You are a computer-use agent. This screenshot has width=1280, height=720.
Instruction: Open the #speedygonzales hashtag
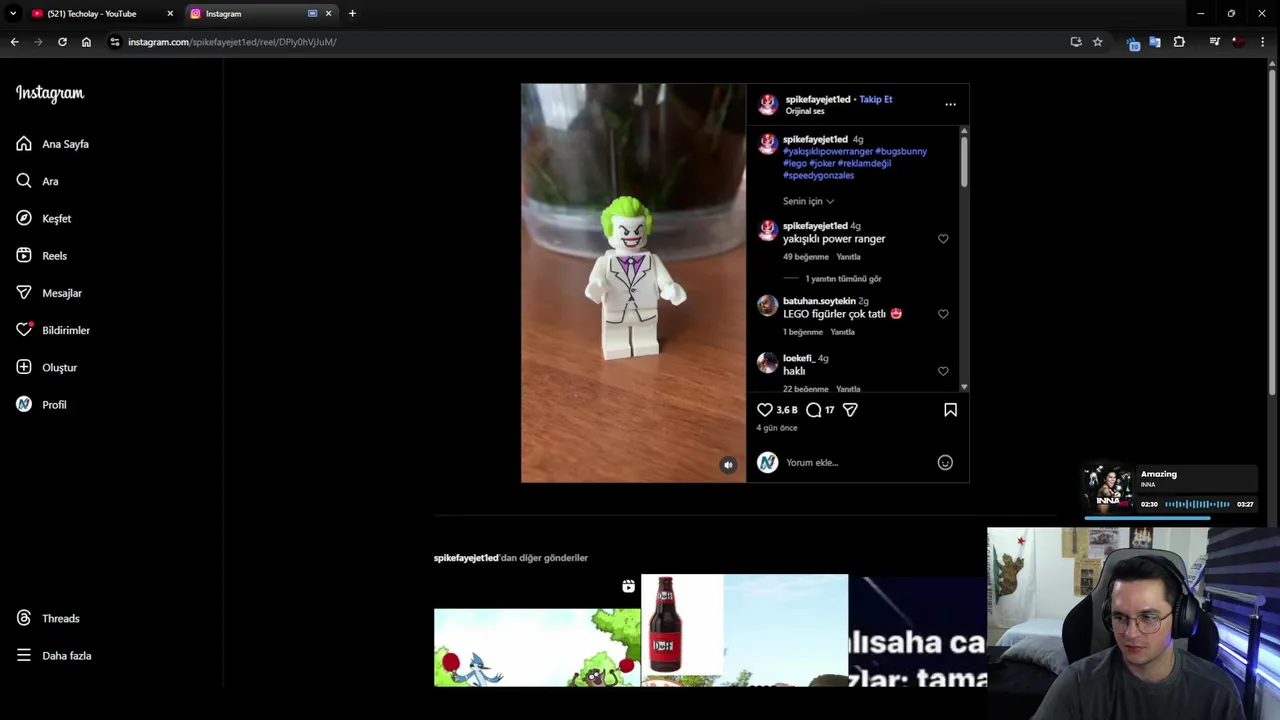[x=818, y=175]
